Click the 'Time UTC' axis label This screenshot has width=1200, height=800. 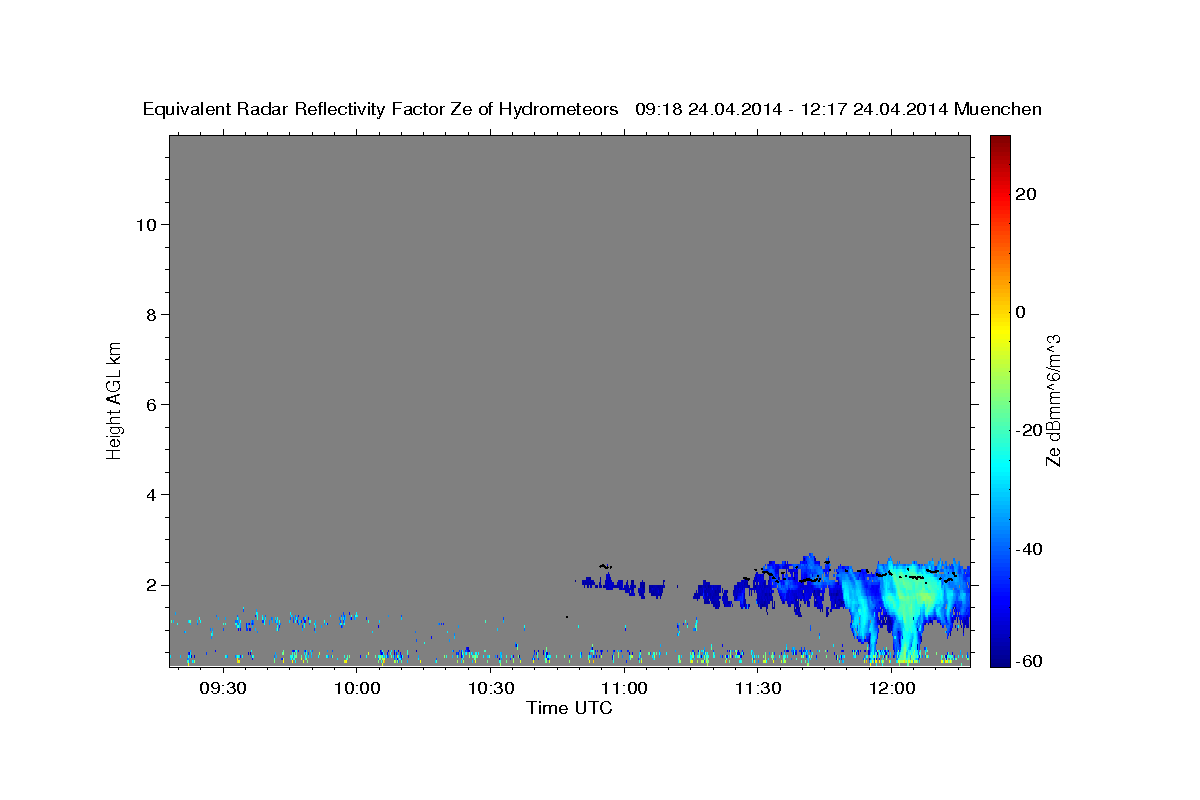(x=569, y=708)
